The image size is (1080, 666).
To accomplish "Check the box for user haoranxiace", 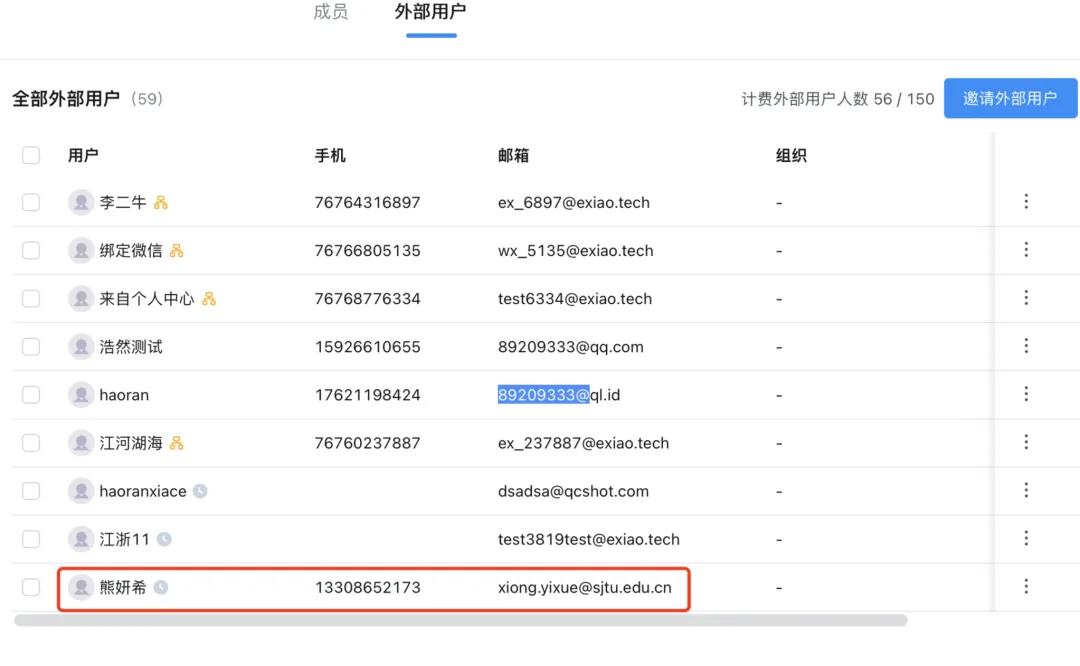I will coord(31,491).
